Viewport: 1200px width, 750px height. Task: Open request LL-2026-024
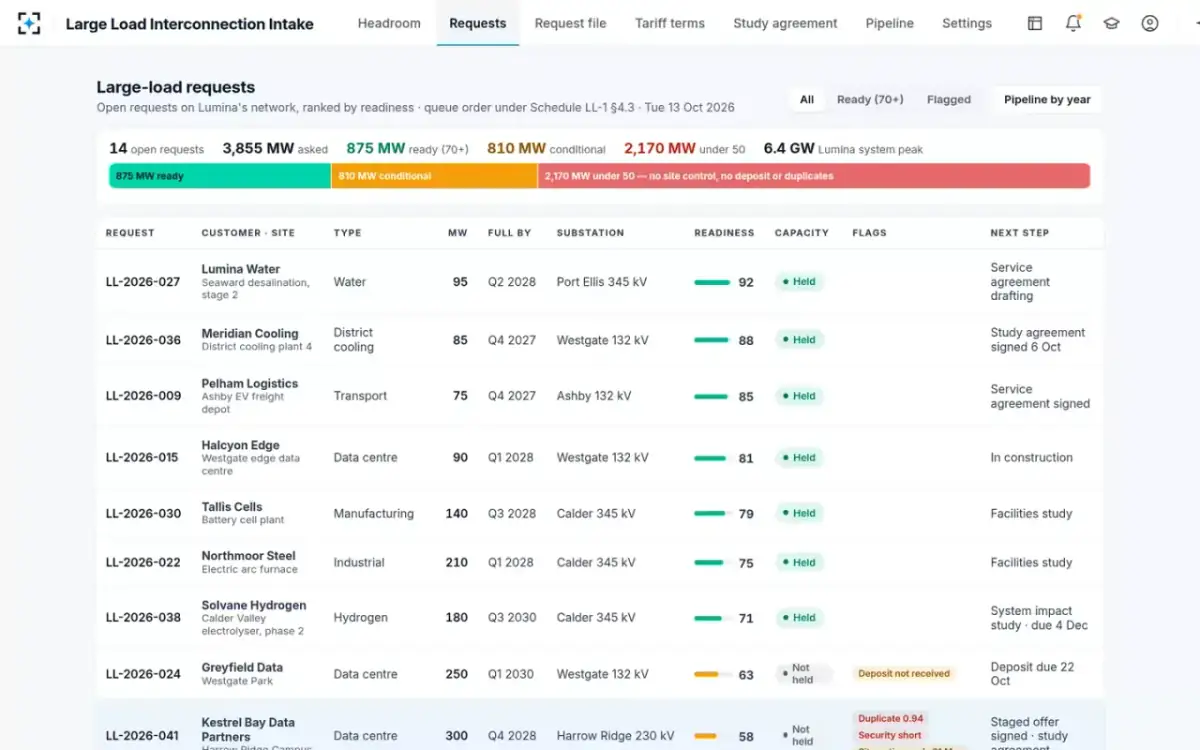[x=143, y=674]
